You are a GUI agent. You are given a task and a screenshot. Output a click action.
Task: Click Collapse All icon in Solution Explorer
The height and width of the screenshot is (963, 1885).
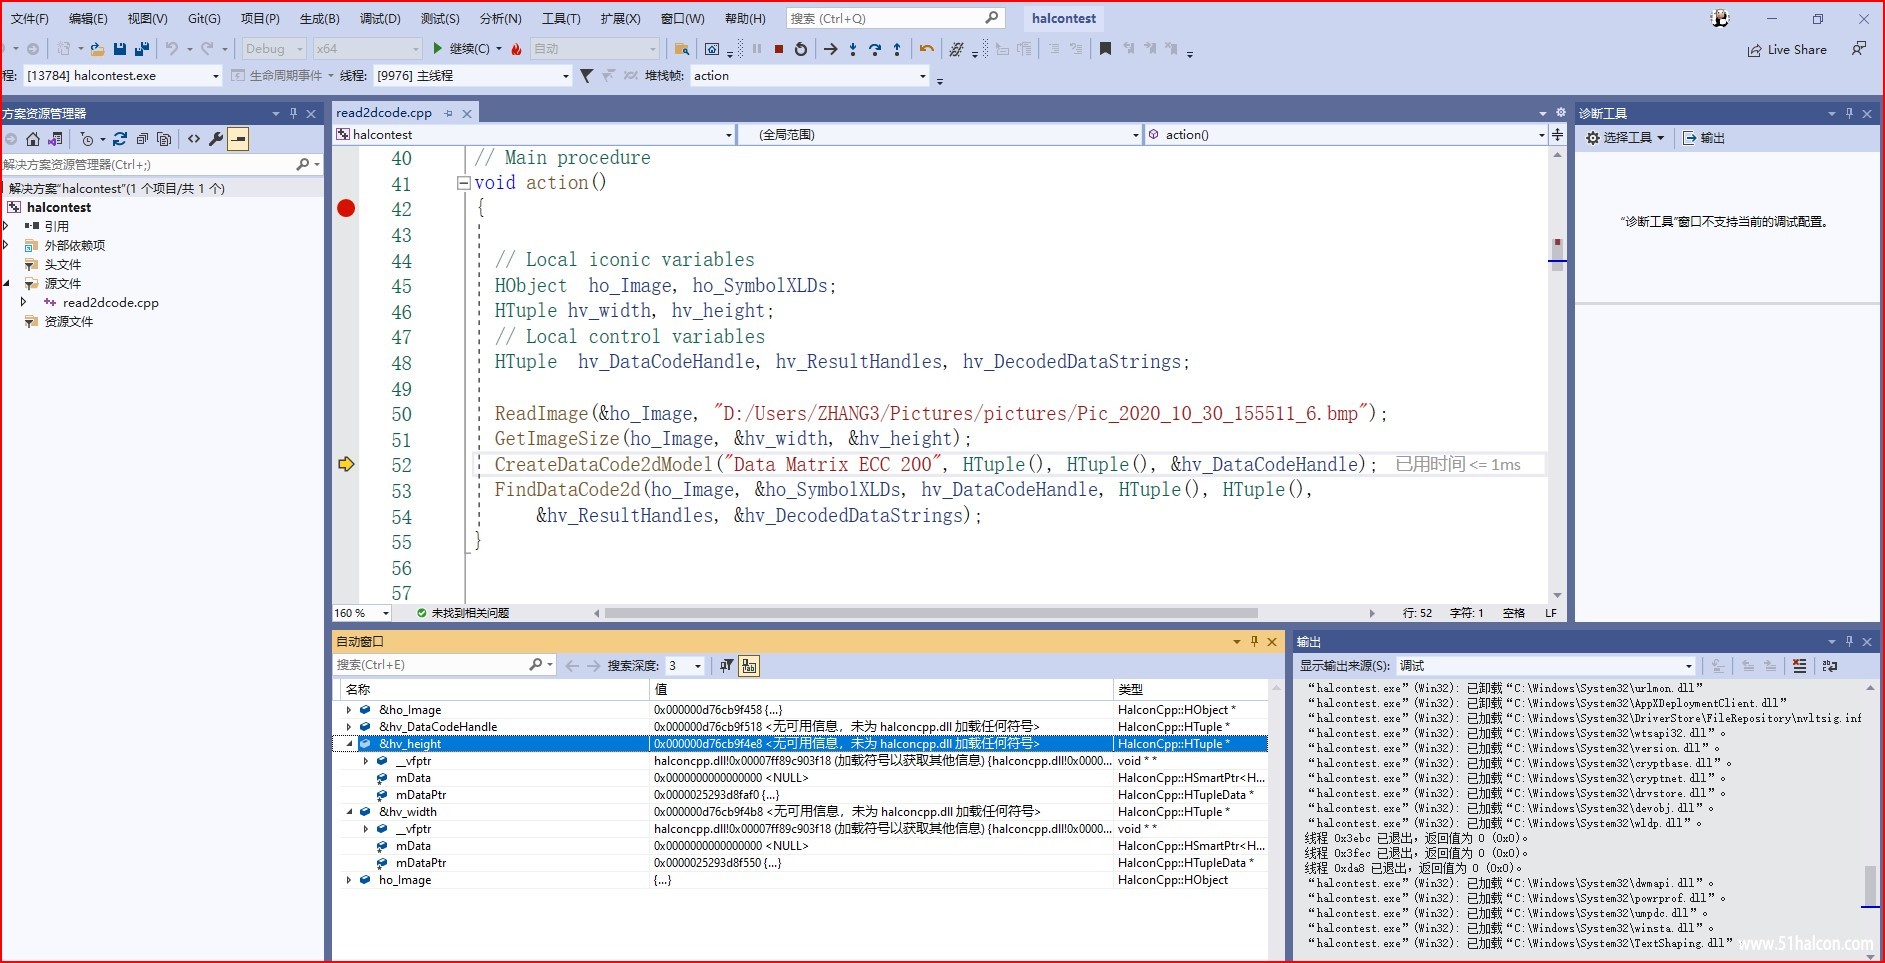[x=142, y=139]
